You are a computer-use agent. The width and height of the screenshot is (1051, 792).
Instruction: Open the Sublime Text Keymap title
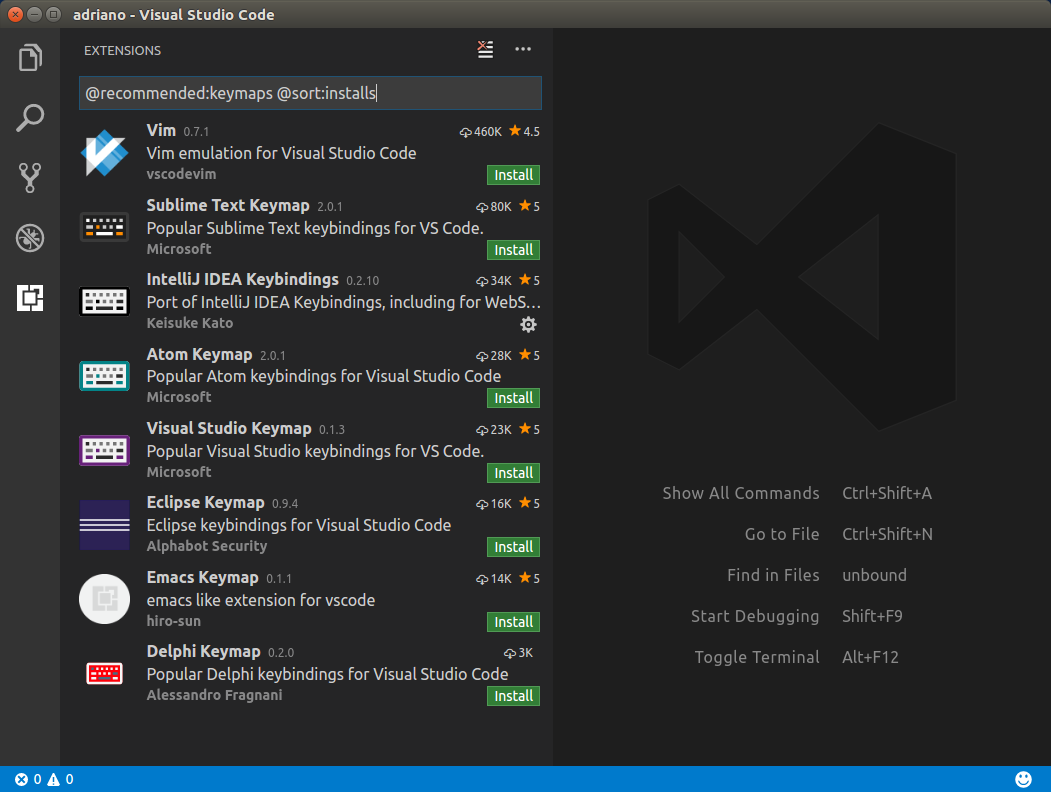point(228,205)
